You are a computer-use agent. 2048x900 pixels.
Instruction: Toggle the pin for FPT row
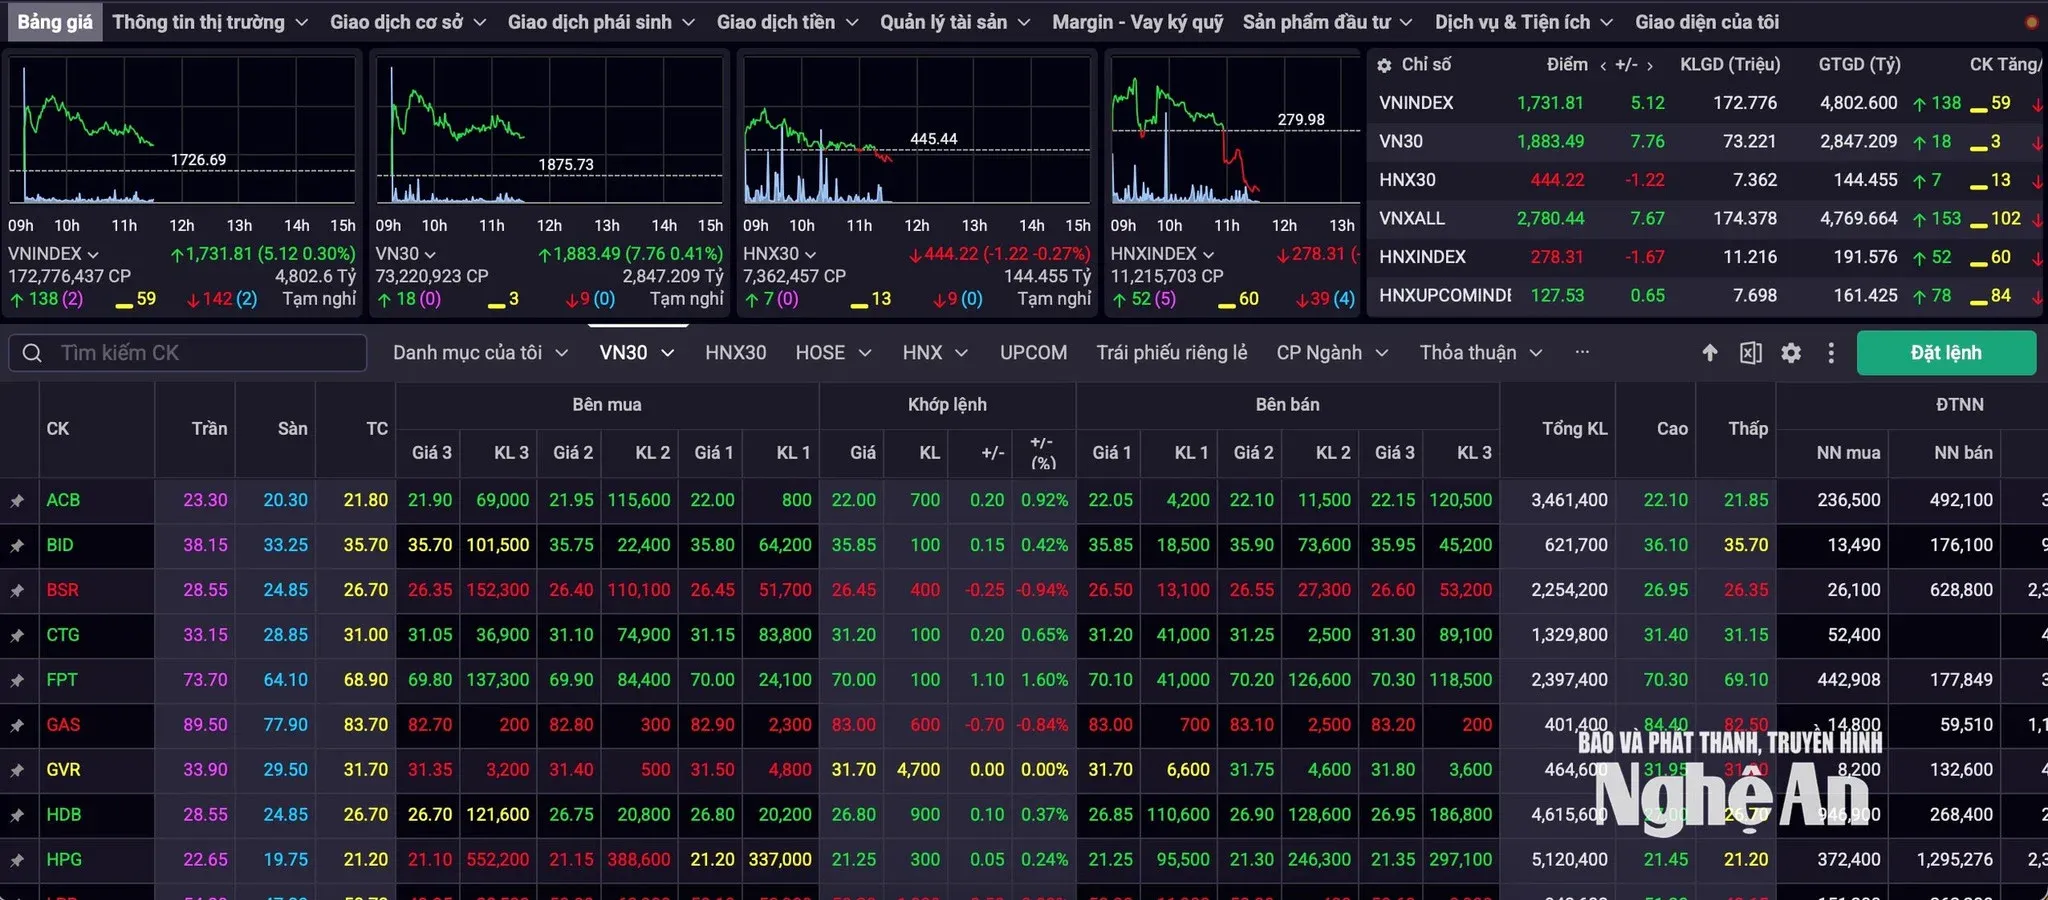17,680
